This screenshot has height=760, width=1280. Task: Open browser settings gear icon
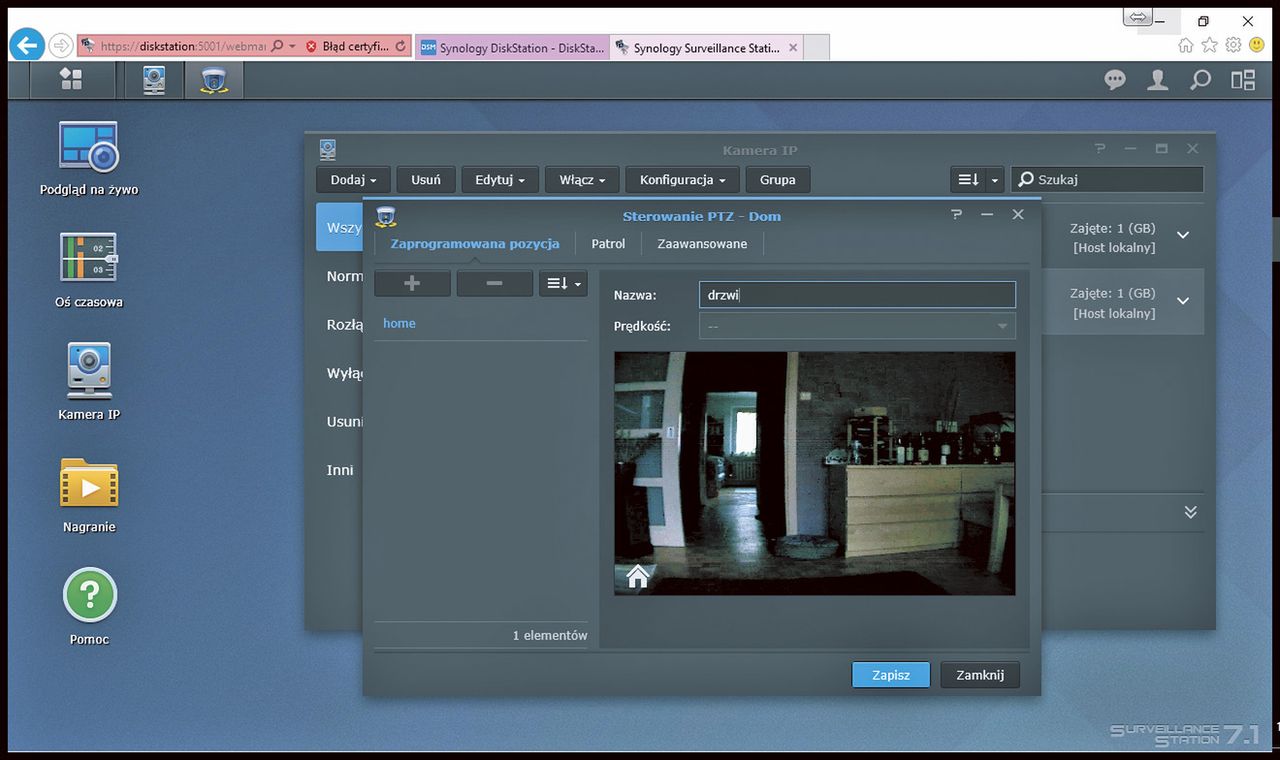coord(1233,45)
